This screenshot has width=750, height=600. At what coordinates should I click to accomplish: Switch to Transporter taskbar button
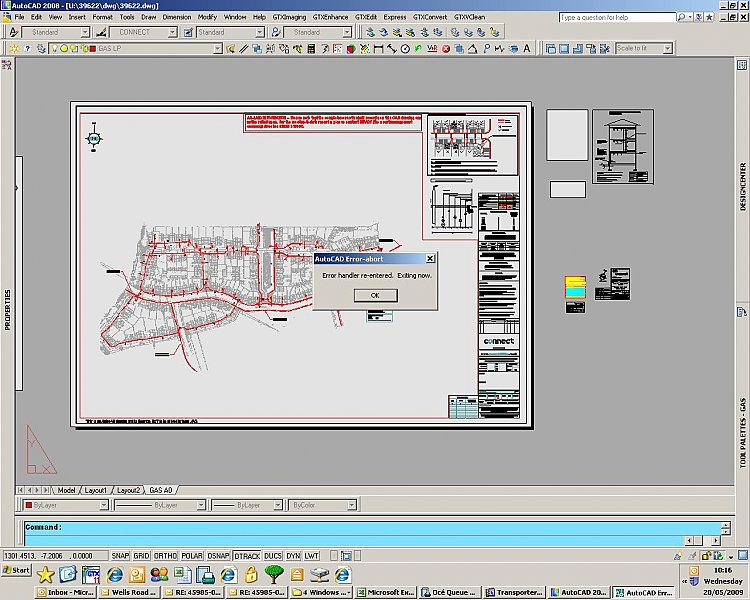coord(514,592)
